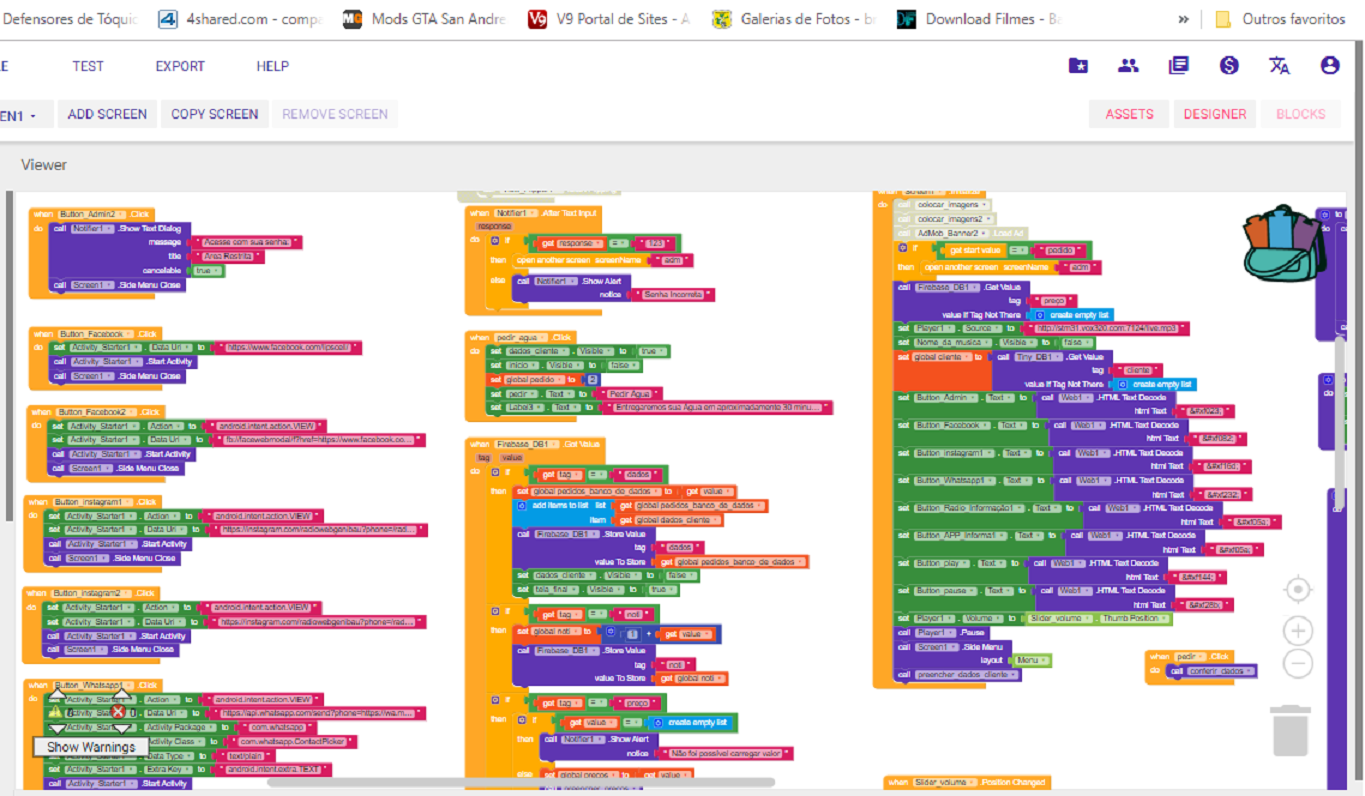Open the Kodular account profile icon
The image size is (1365, 796).
pyautogui.click(x=1329, y=64)
